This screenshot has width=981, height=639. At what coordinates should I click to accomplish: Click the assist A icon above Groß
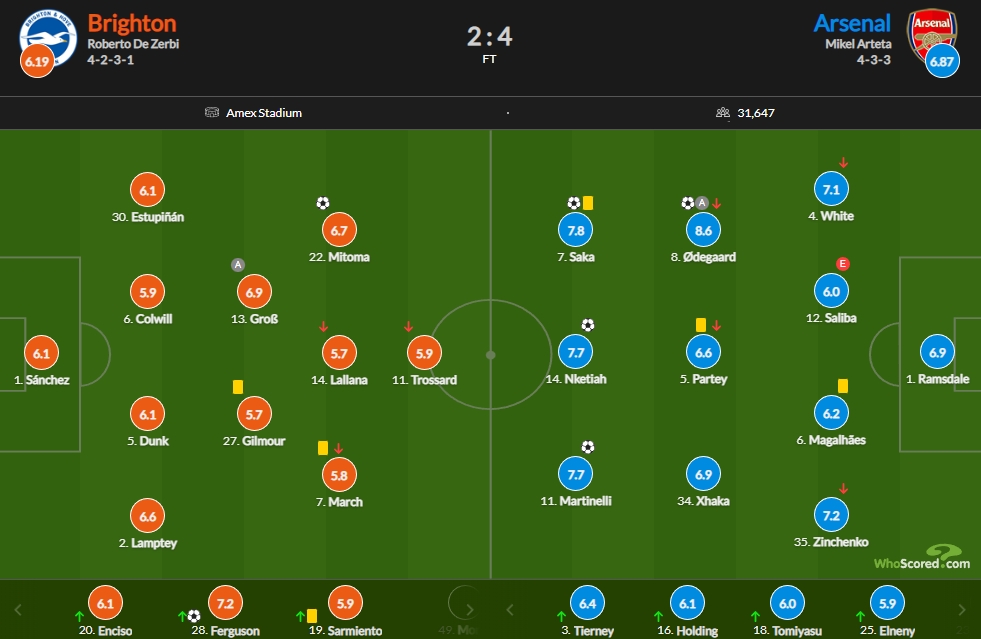pos(238,265)
